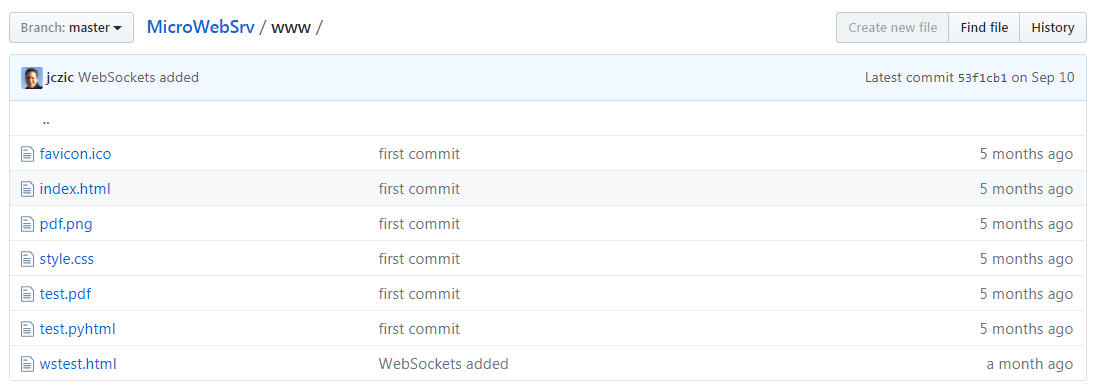
Task: Click the file icon beside style.css
Action: pyautogui.click(x=27, y=259)
